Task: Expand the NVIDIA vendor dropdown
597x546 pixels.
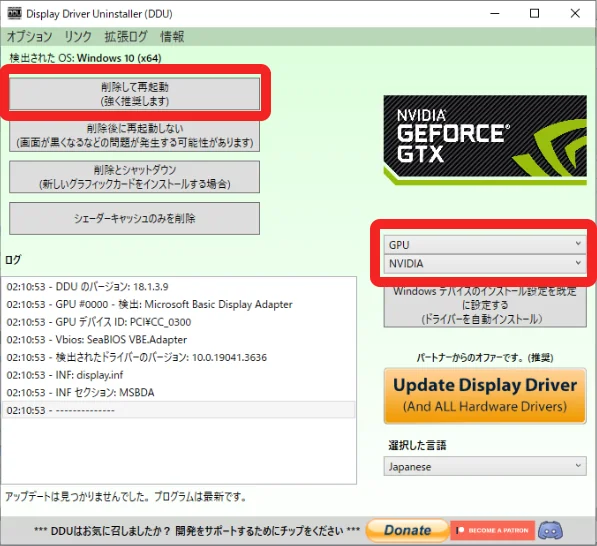Action: [x=485, y=263]
